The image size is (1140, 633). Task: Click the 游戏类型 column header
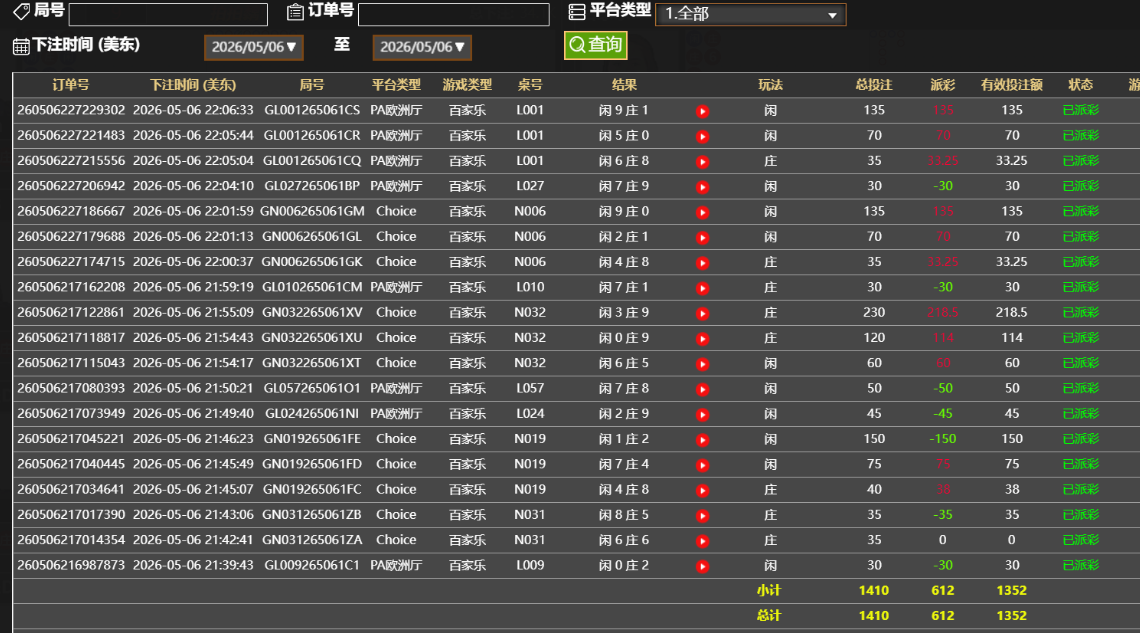(x=467, y=85)
